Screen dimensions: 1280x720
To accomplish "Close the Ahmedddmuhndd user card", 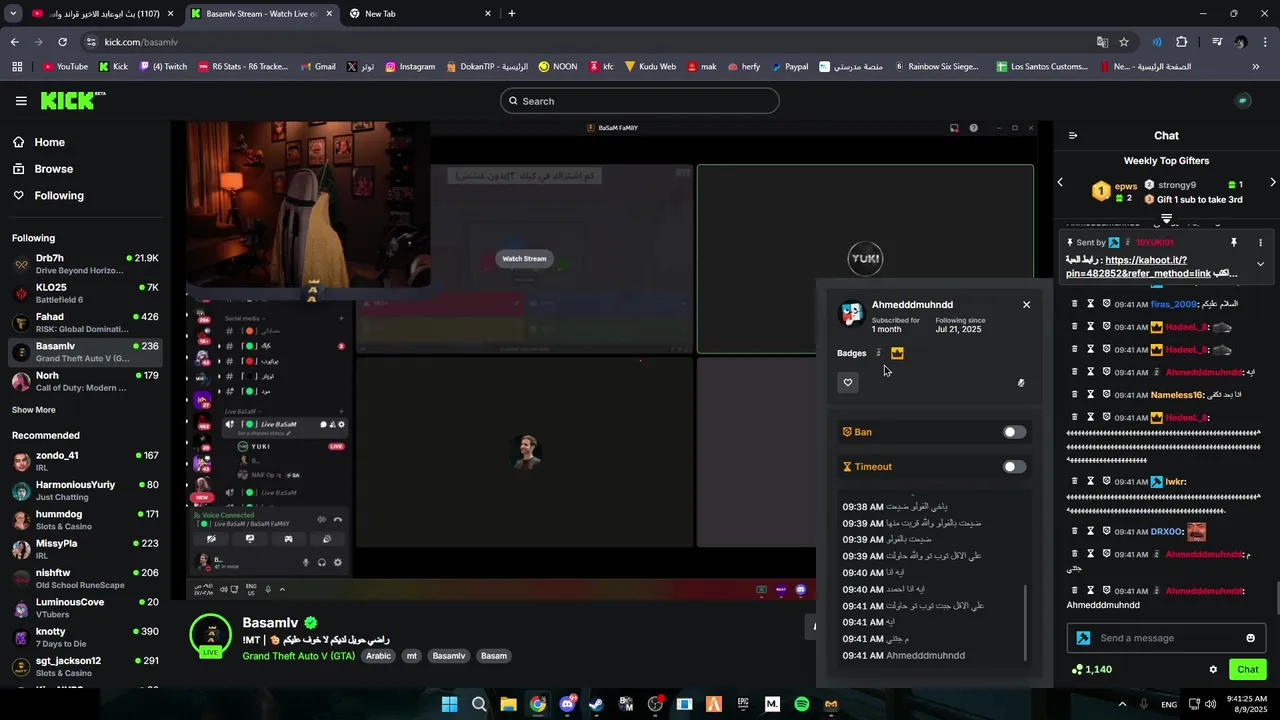I will 1026,305.
